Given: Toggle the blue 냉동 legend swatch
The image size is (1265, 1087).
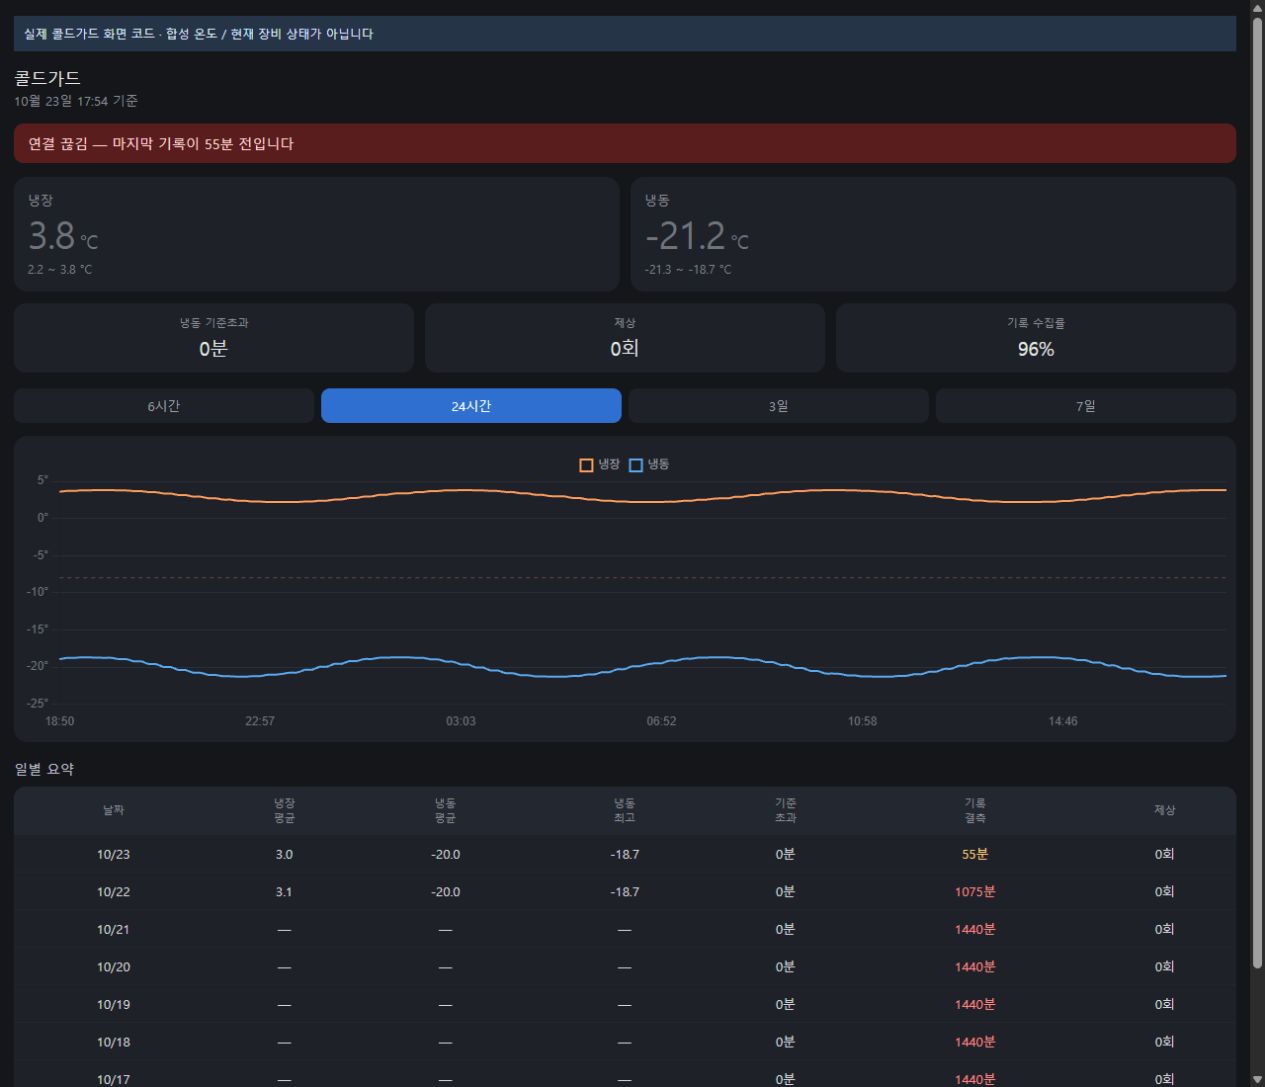Looking at the screenshot, I should coord(635,465).
